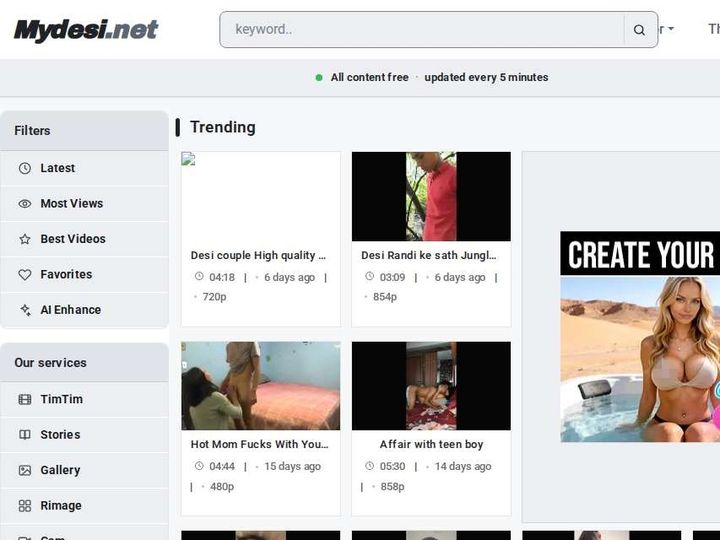Expand the header dropdown next to search

pyautogui.click(x=667, y=29)
